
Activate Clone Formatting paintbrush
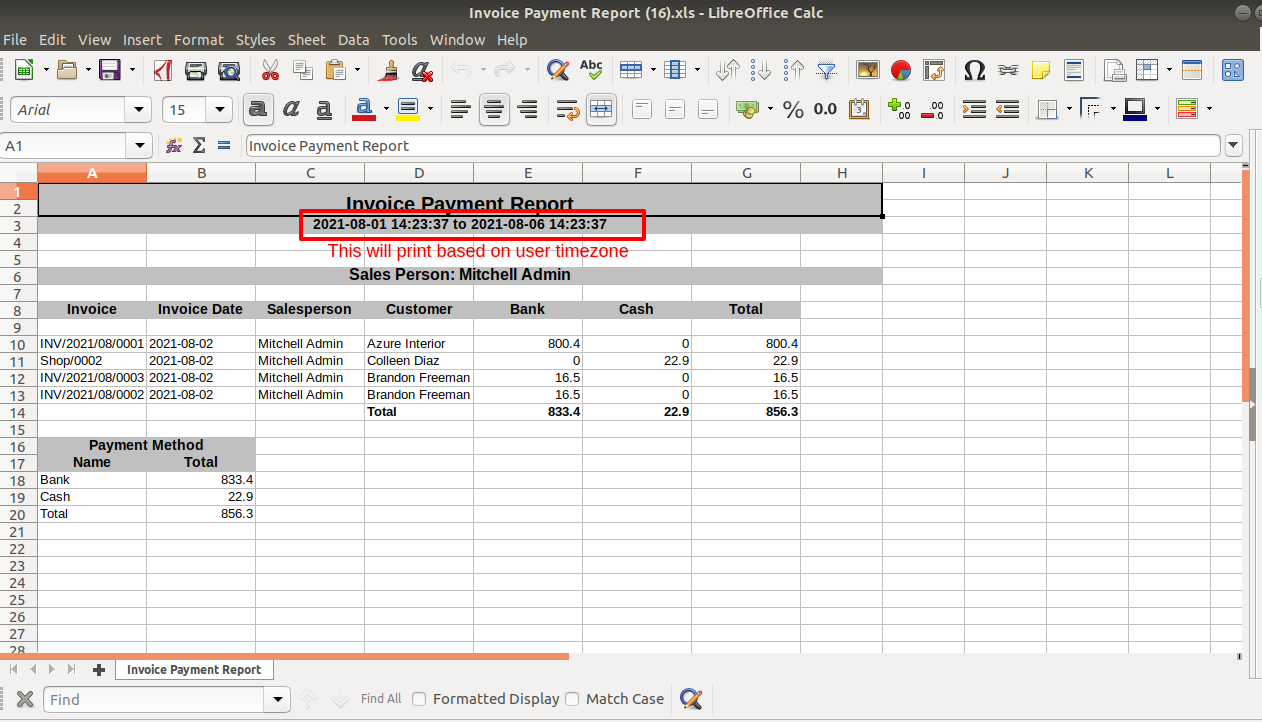(x=390, y=70)
